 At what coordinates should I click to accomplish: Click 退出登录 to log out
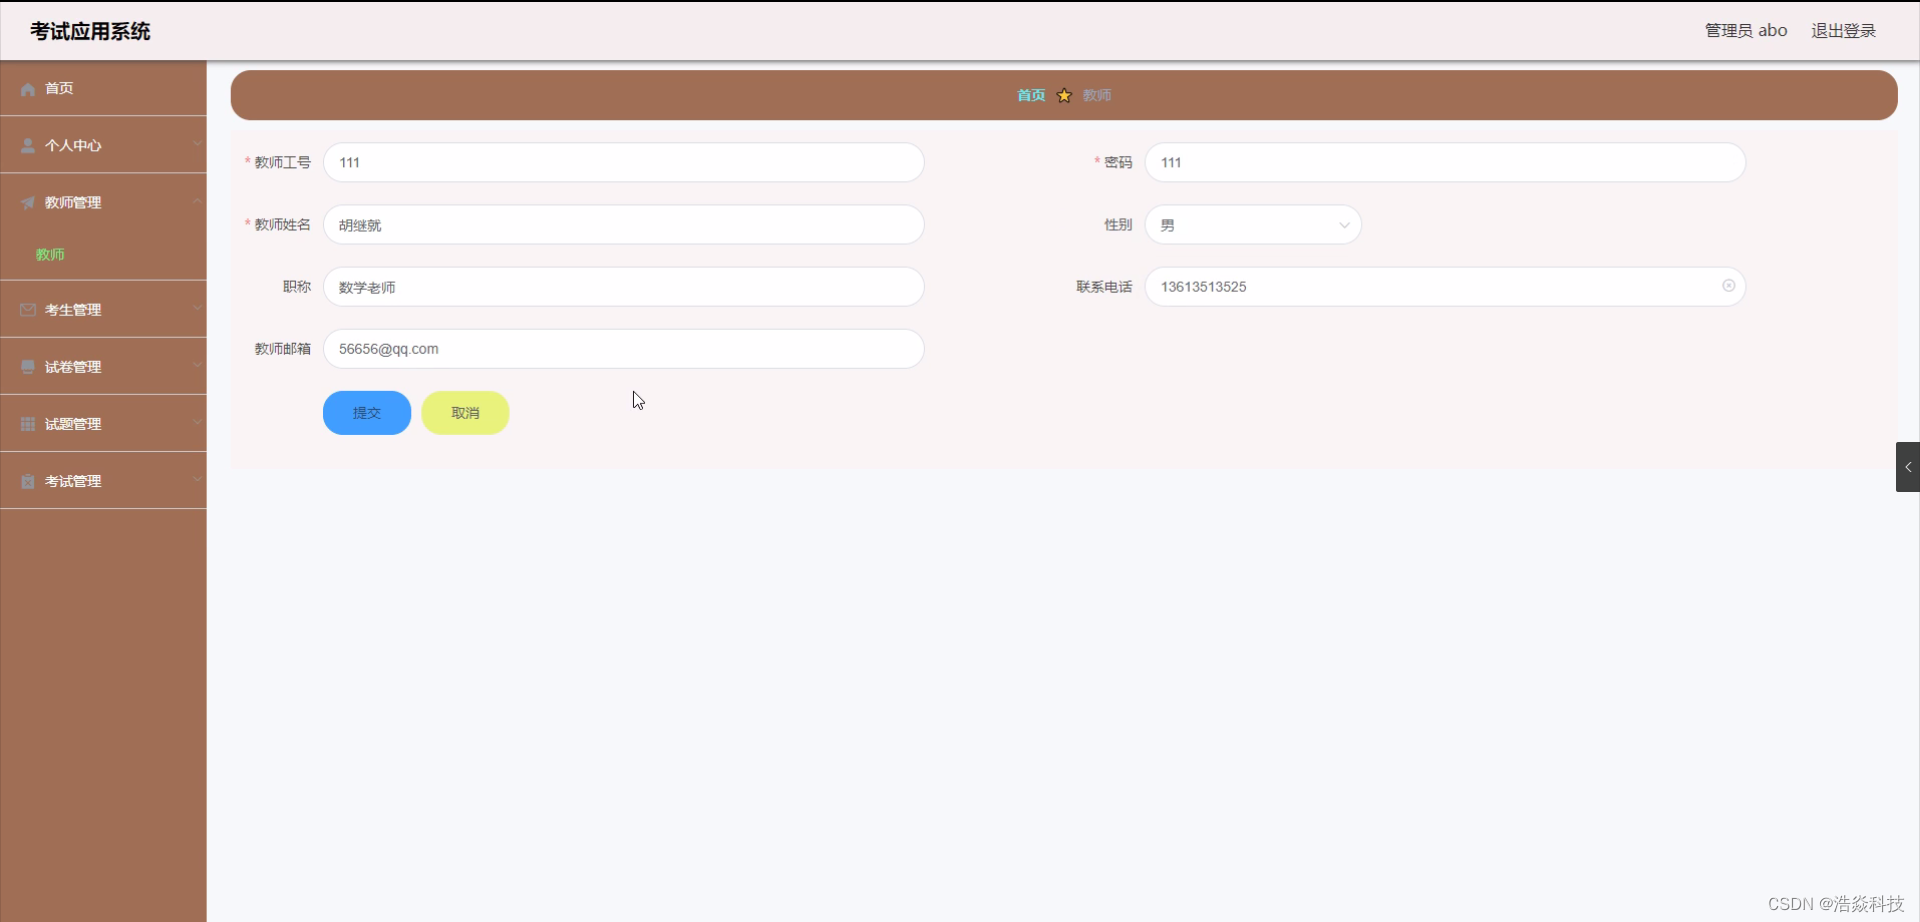(1842, 29)
